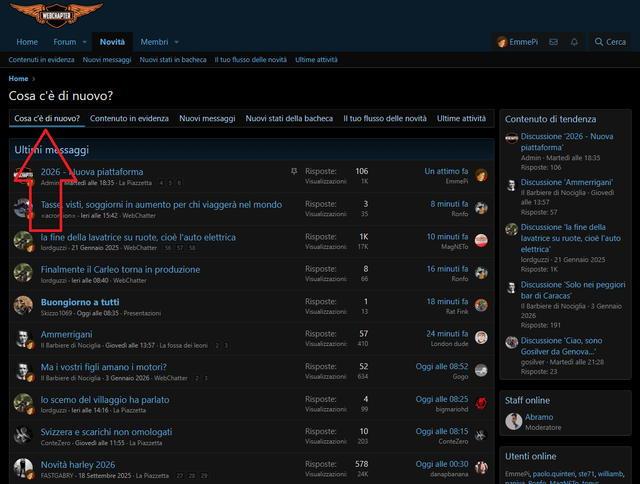Open last-post time 8 minuti fa
This screenshot has height=484, width=640.
tap(449, 204)
